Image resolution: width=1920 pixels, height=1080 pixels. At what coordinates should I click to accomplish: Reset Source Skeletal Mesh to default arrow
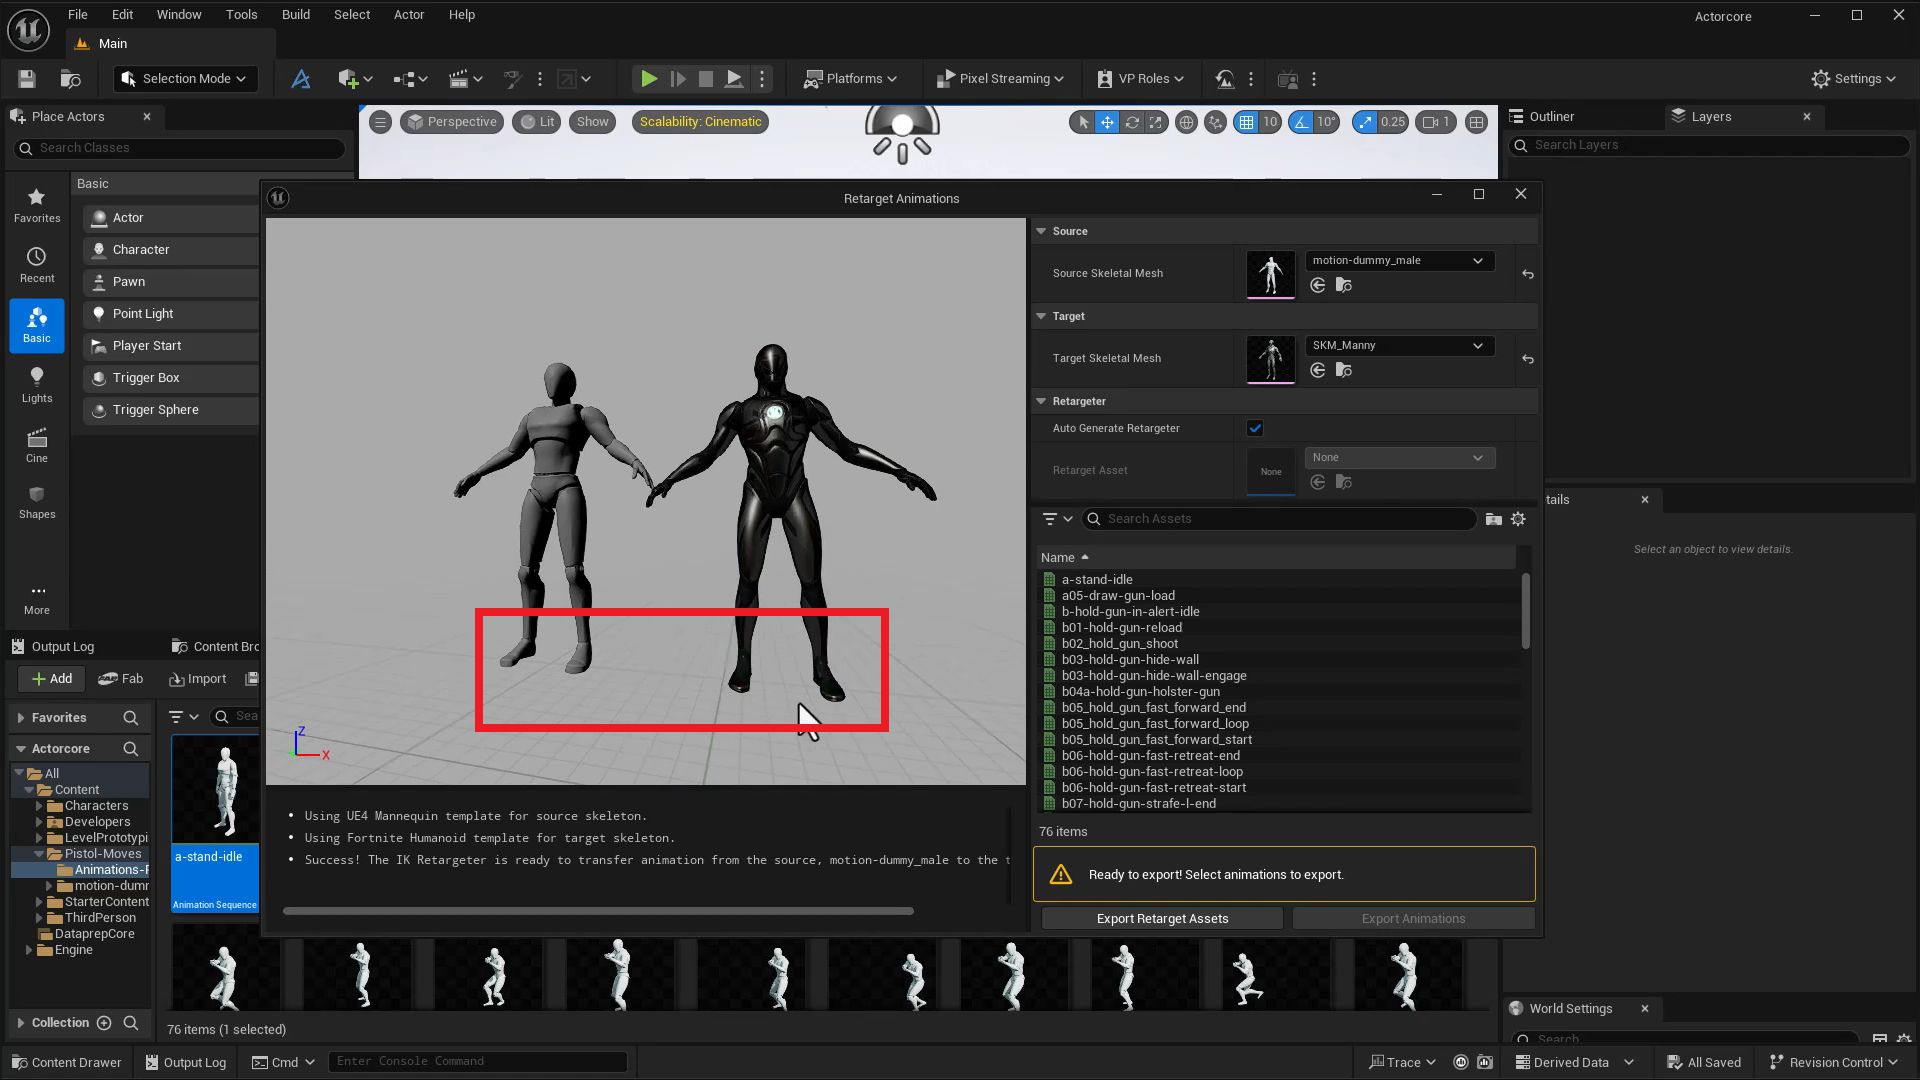(x=1528, y=274)
